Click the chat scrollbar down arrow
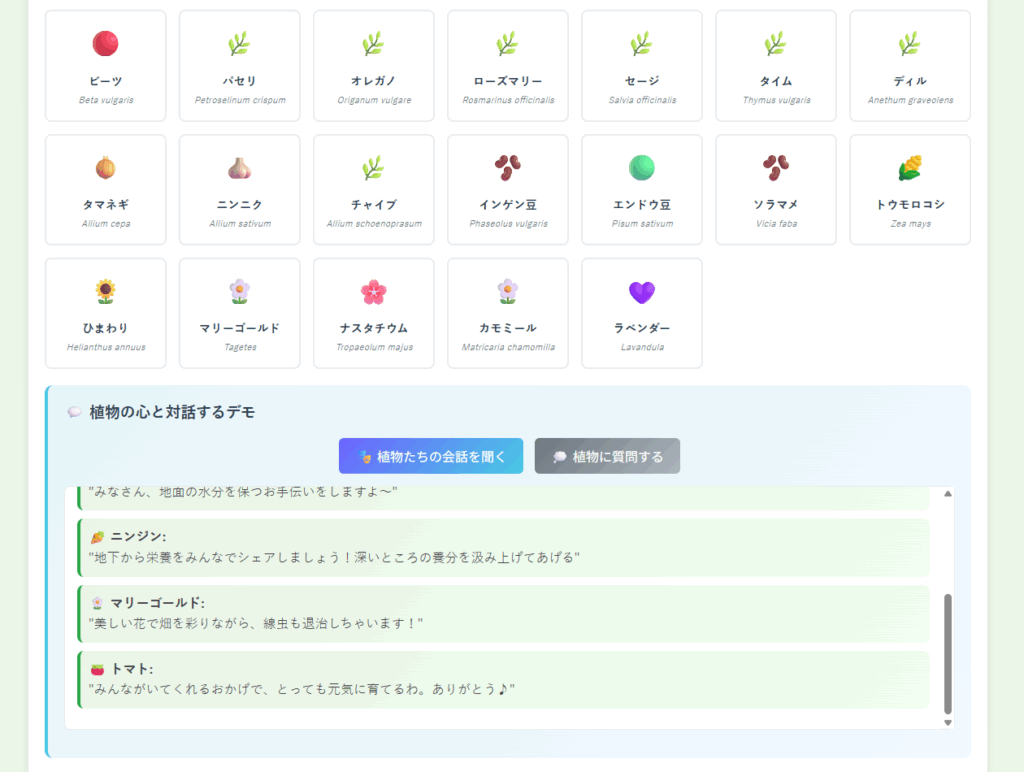Screen dimensions: 1024x772 [948, 722]
